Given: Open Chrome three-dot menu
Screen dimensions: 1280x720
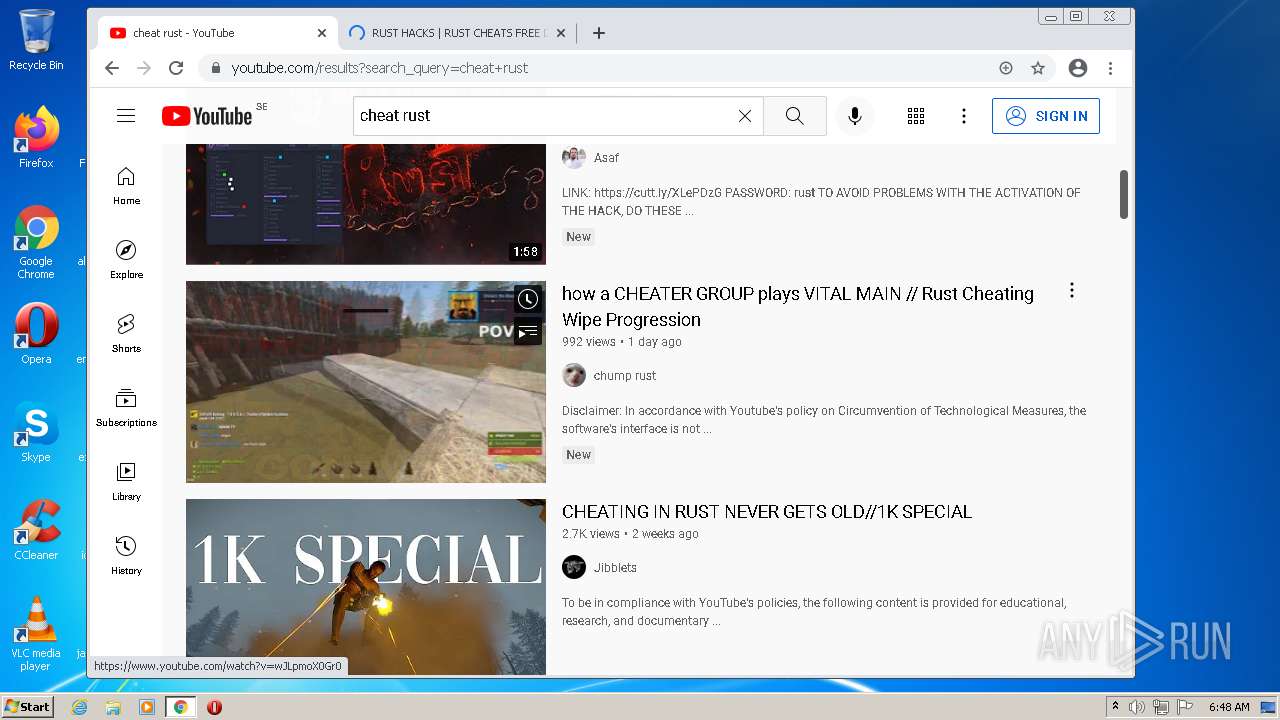Looking at the screenshot, I should pyautogui.click(x=1110, y=68).
